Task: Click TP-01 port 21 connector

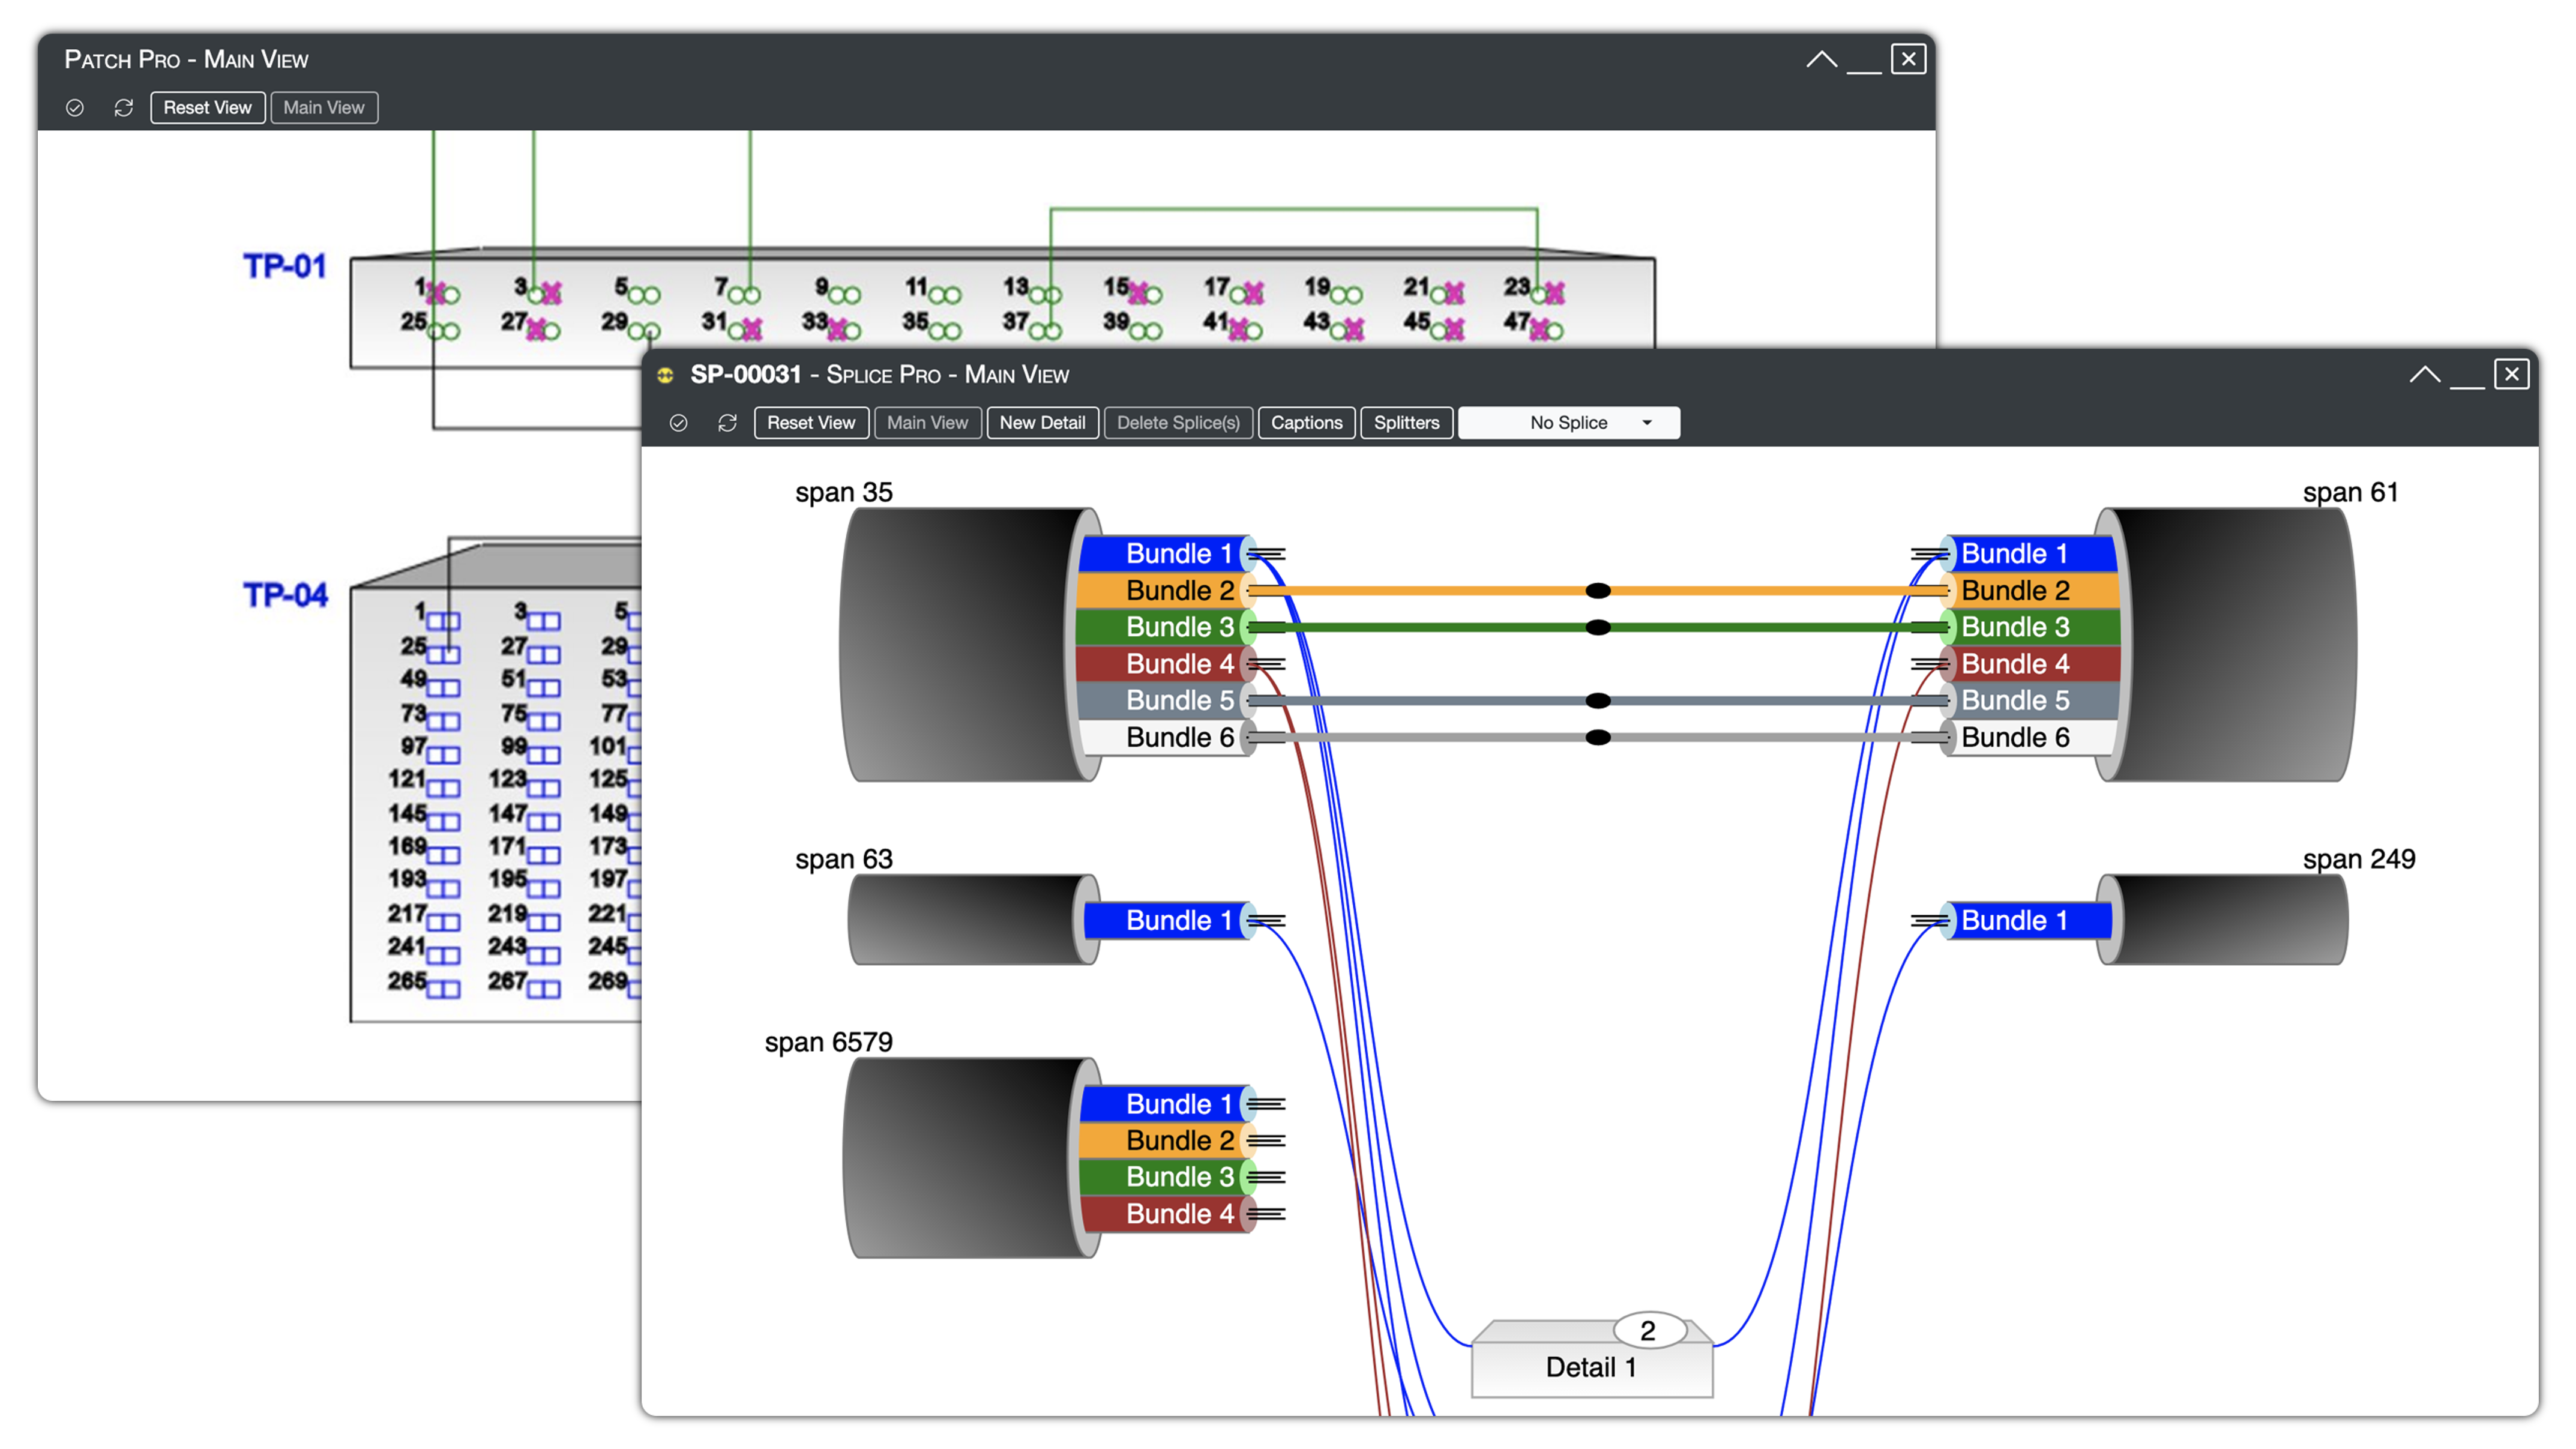Action: 1446,294
